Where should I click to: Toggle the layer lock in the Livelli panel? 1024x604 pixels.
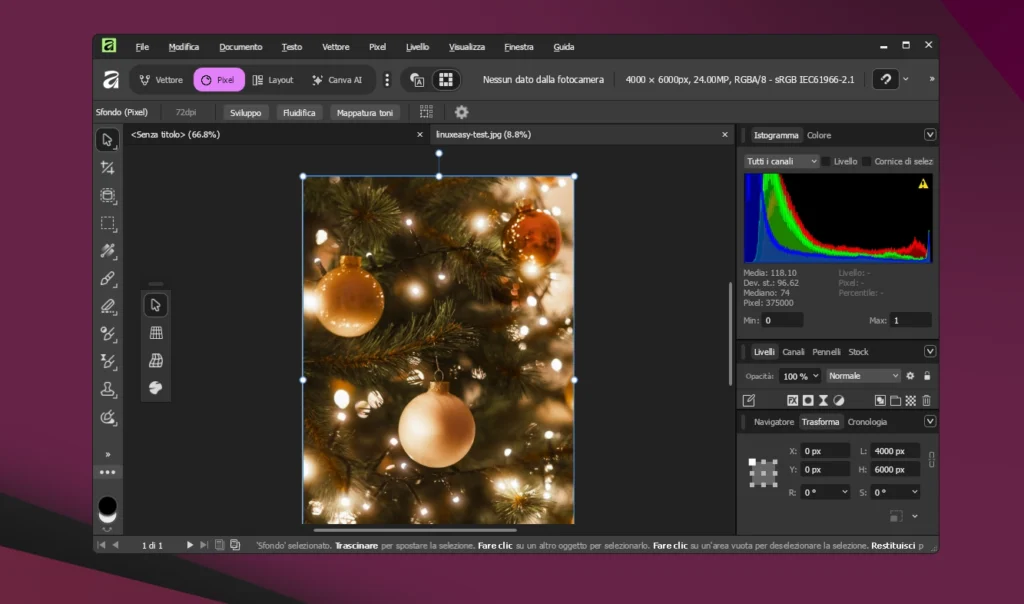[927, 376]
